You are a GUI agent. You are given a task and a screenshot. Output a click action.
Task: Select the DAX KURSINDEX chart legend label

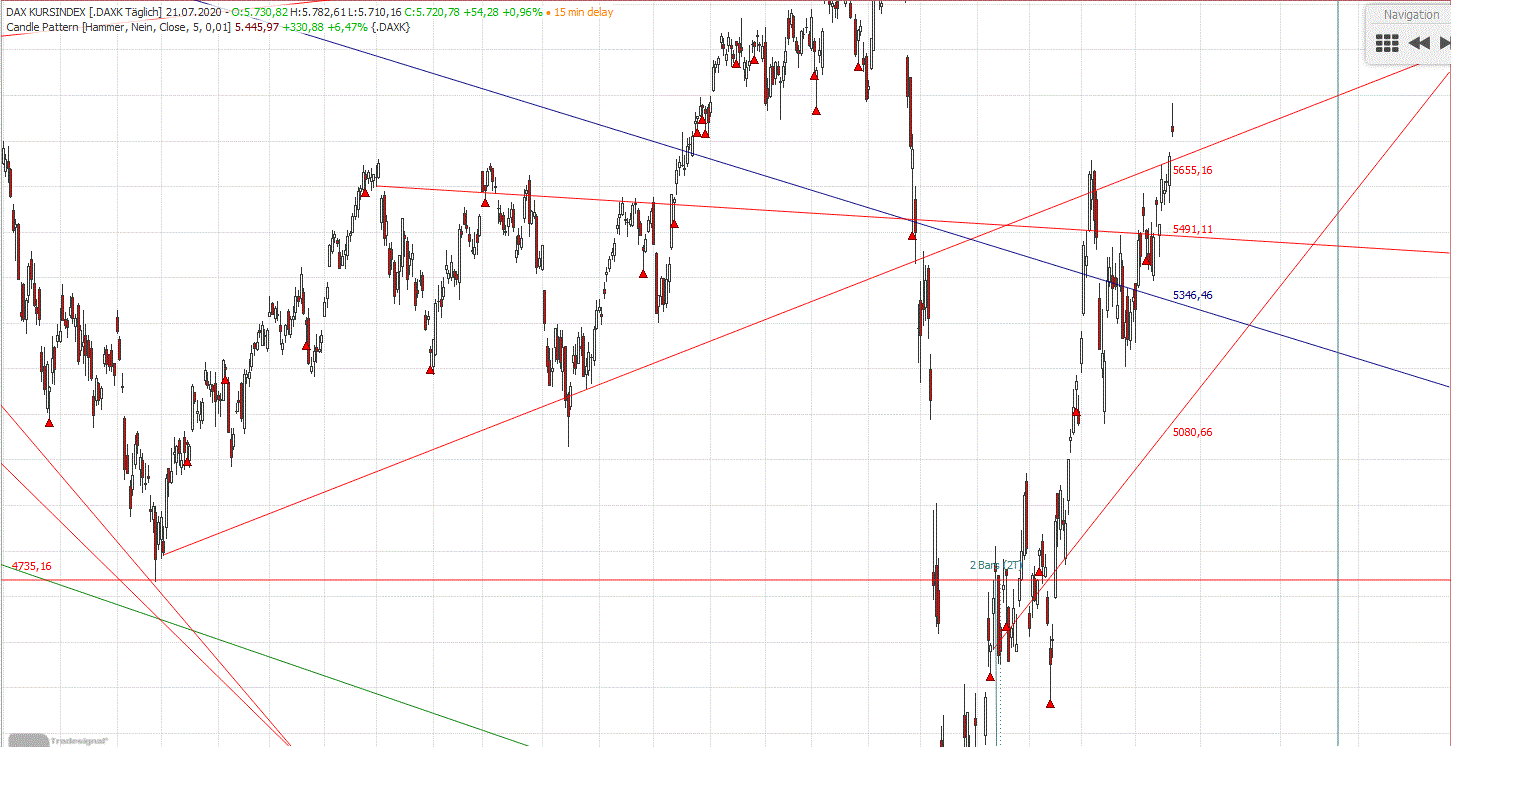(84, 12)
